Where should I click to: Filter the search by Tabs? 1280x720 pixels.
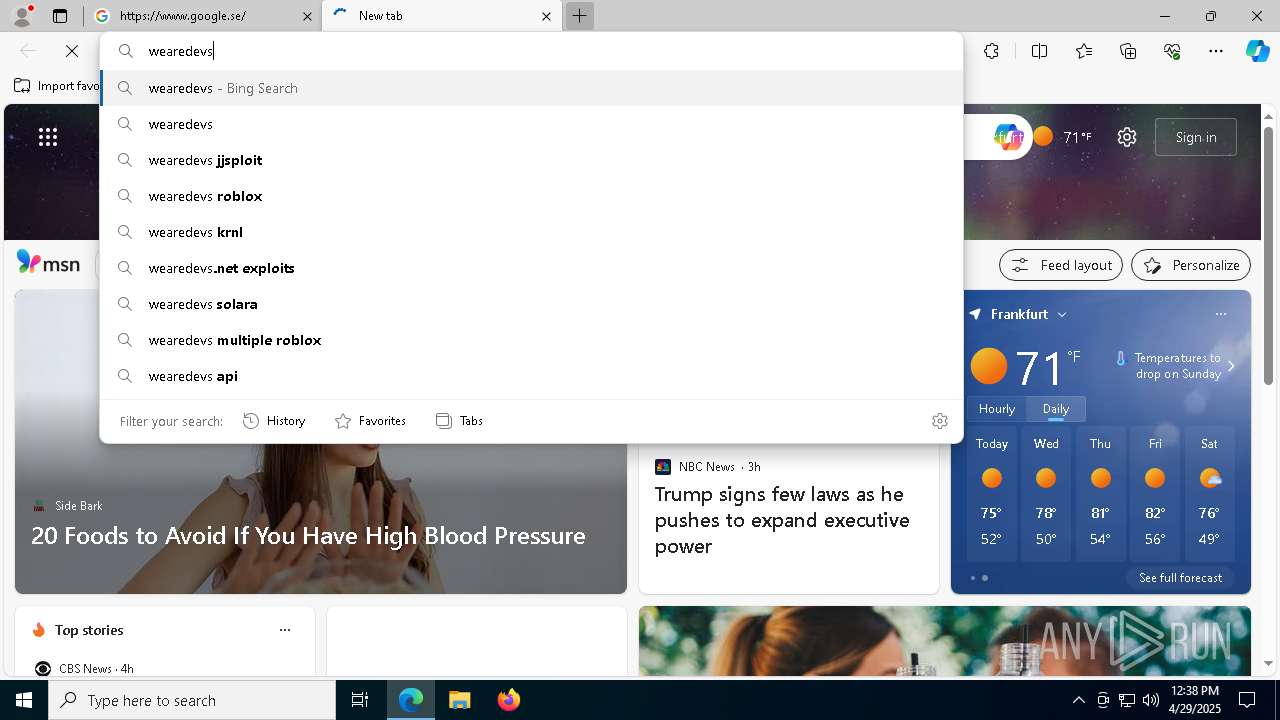(459, 421)
